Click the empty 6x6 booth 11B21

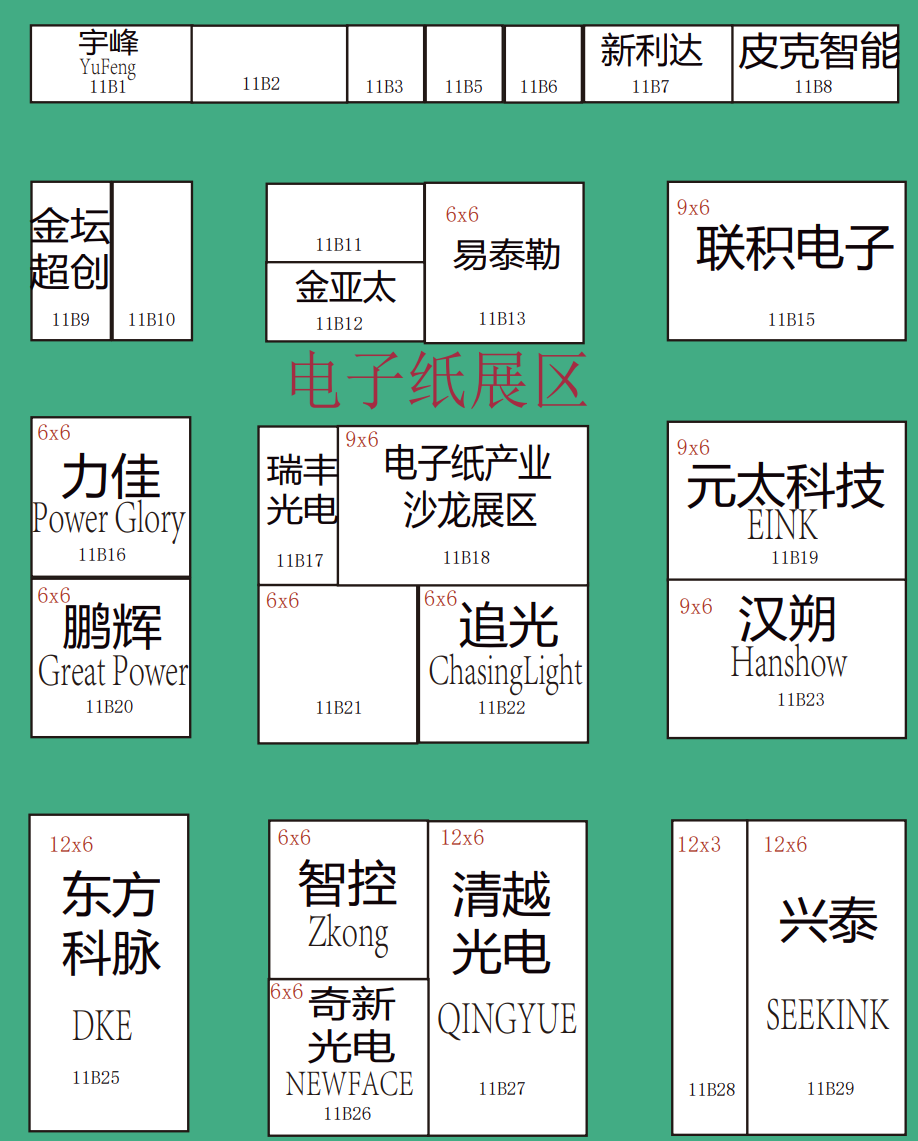[x=338, y=664]
